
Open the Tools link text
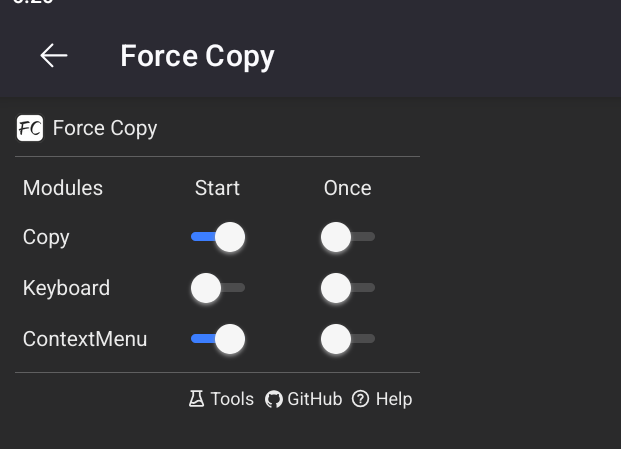[x=232, y=399]
